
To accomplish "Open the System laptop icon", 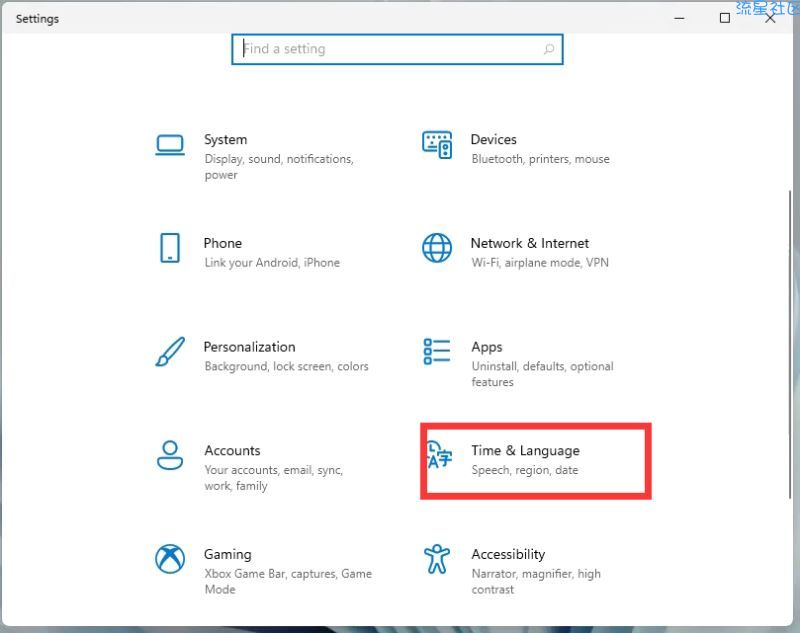I will 170,145.
